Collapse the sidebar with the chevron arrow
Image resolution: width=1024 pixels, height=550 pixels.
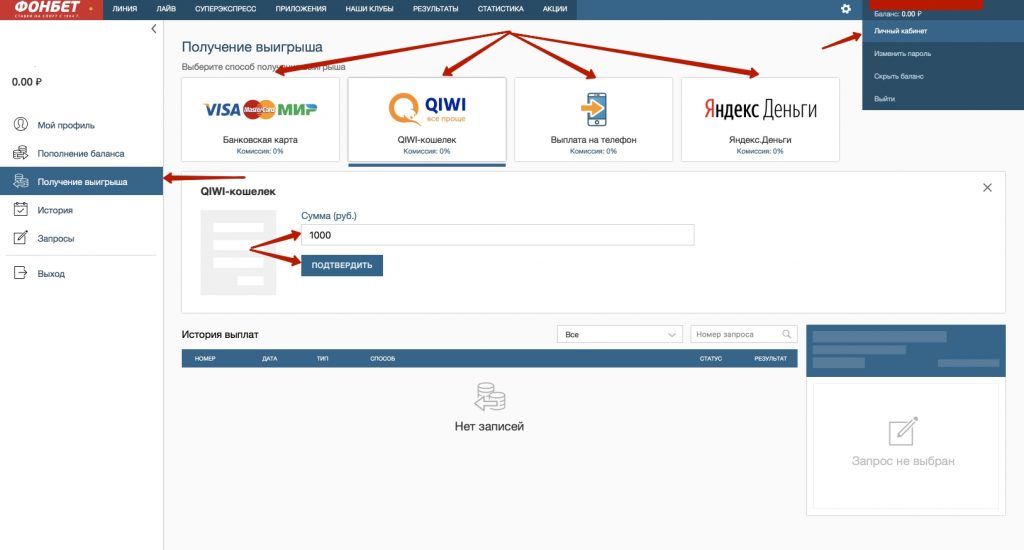(x=153, y=29)
